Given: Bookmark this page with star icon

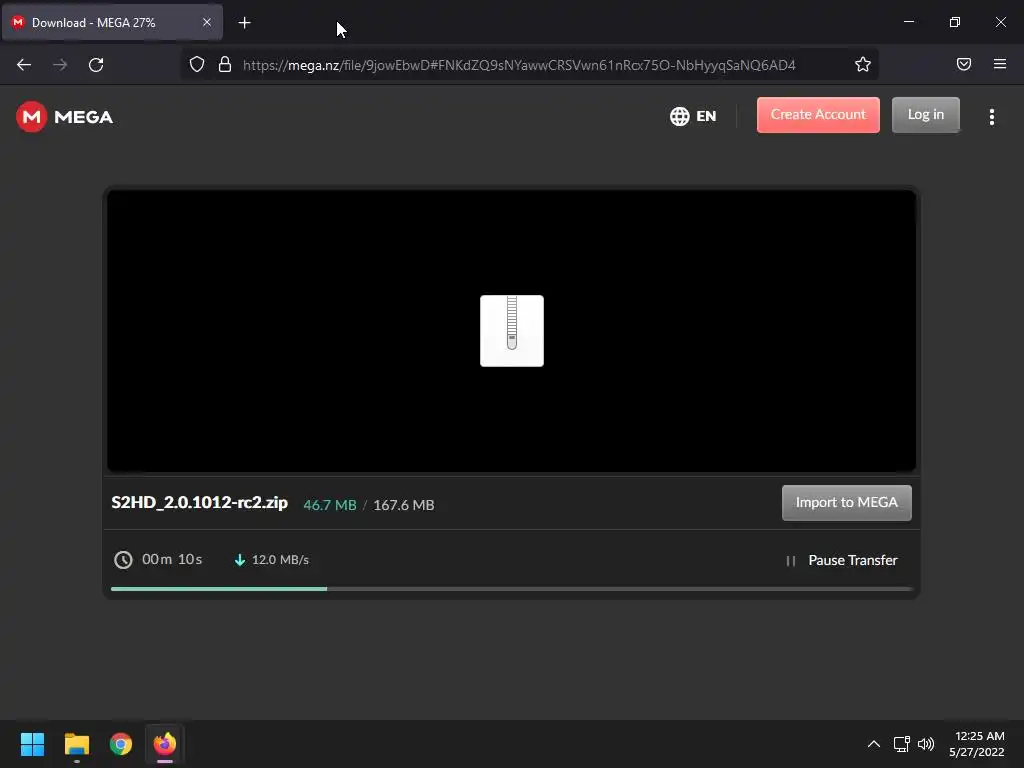Looking at the screenshot, I should click(x=863, y=65).
